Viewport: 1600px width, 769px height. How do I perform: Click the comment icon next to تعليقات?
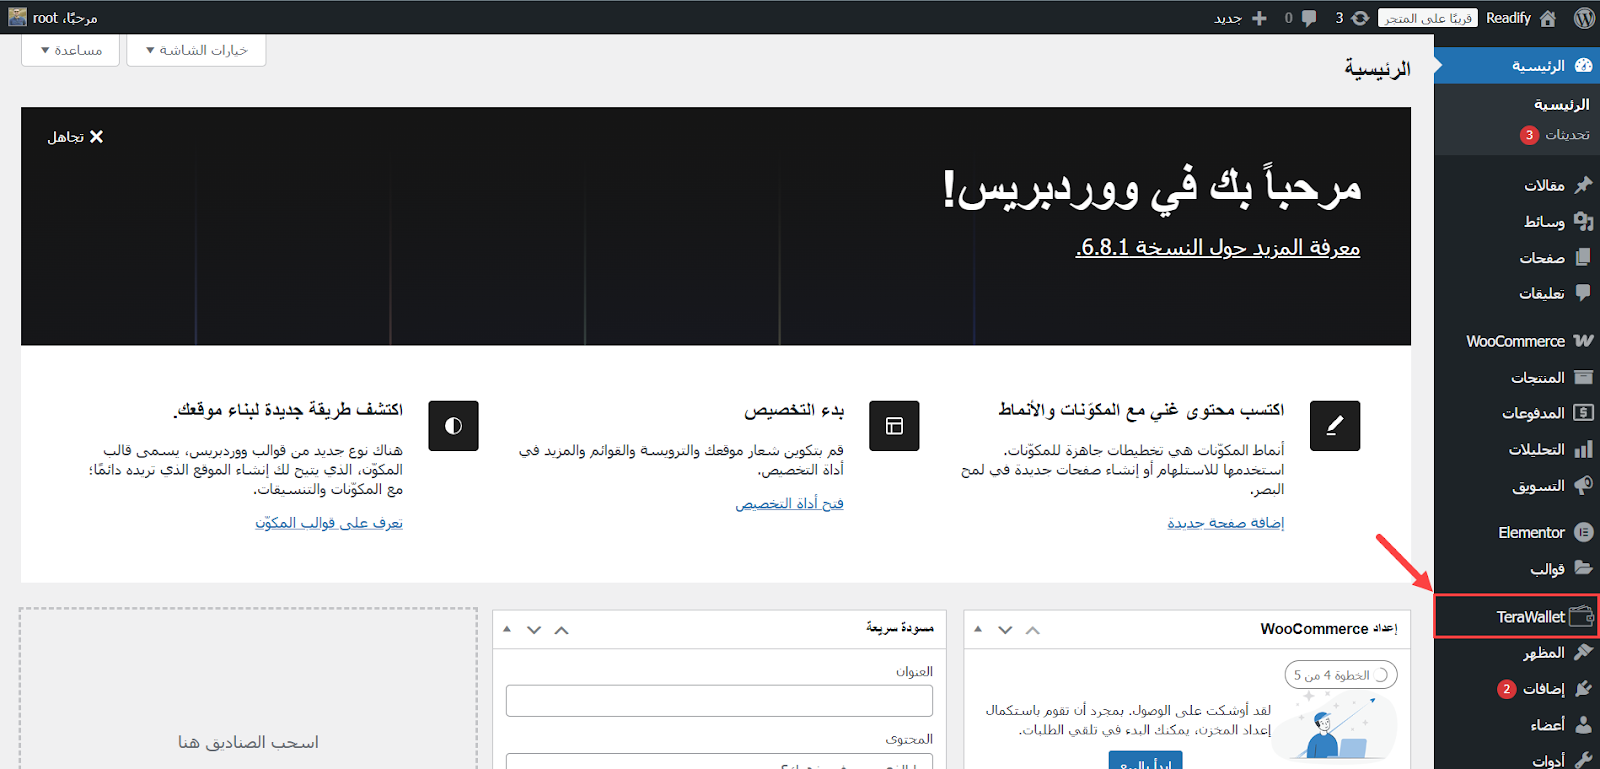[x=1583, y=293]
